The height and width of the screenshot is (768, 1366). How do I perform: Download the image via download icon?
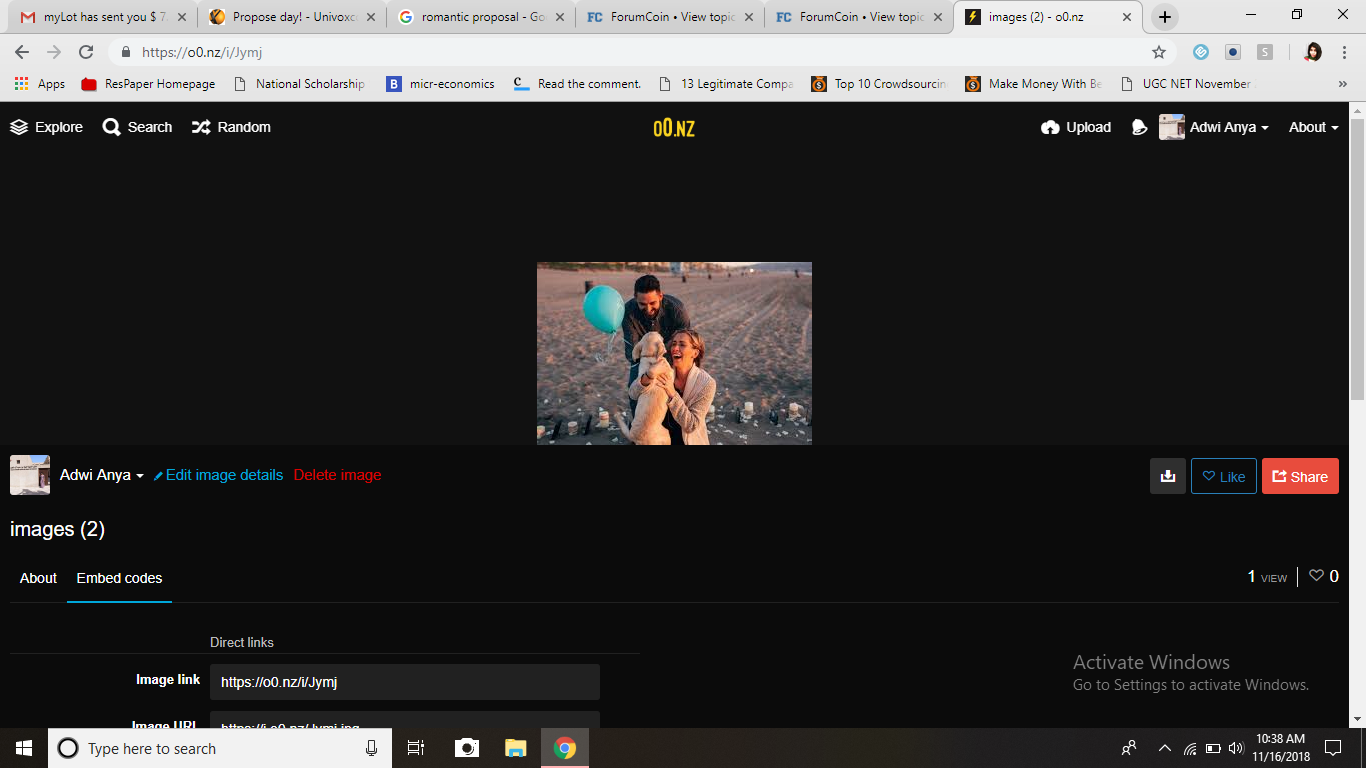pyautogui.click(x=1167, y=476)
